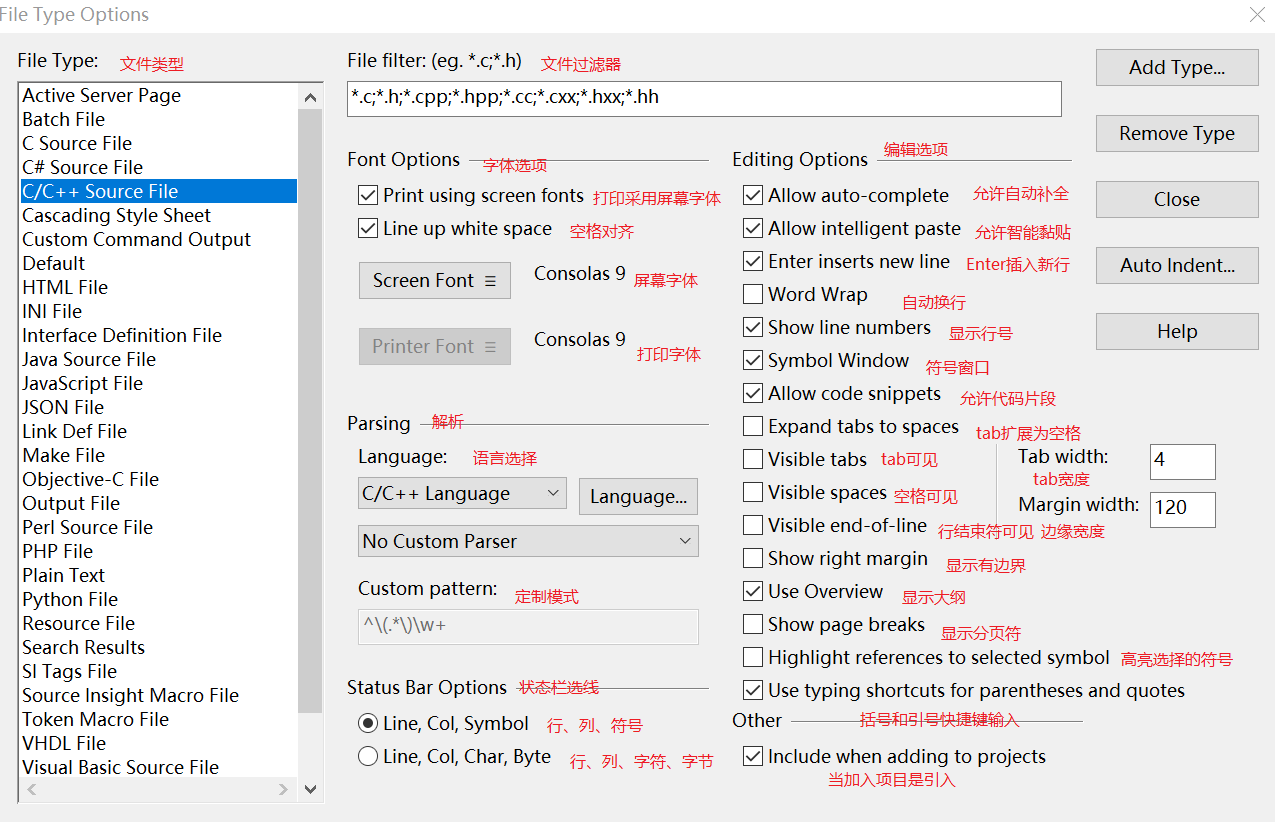The image size is (1275, 822).
Task: Check Expand tabs to spaces
Action: tap(753, 427)
